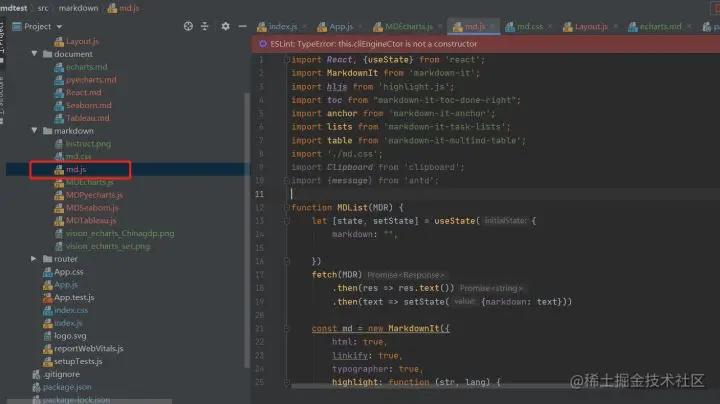Fold the useState block at line 13
720x404 pixels.
[287, 221]
